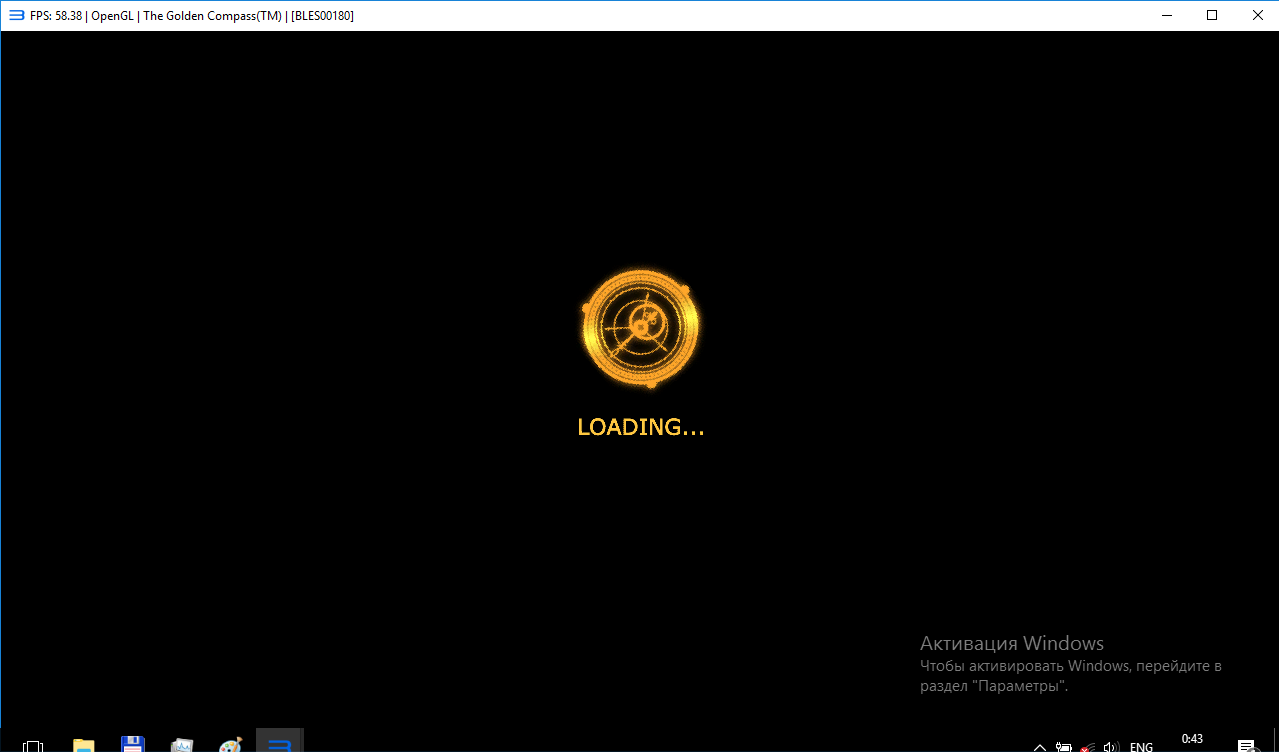Open the clock showing 0:43
Image resolution: width=1279 pixels, height=752 pixels.
tap(1192, 740)
